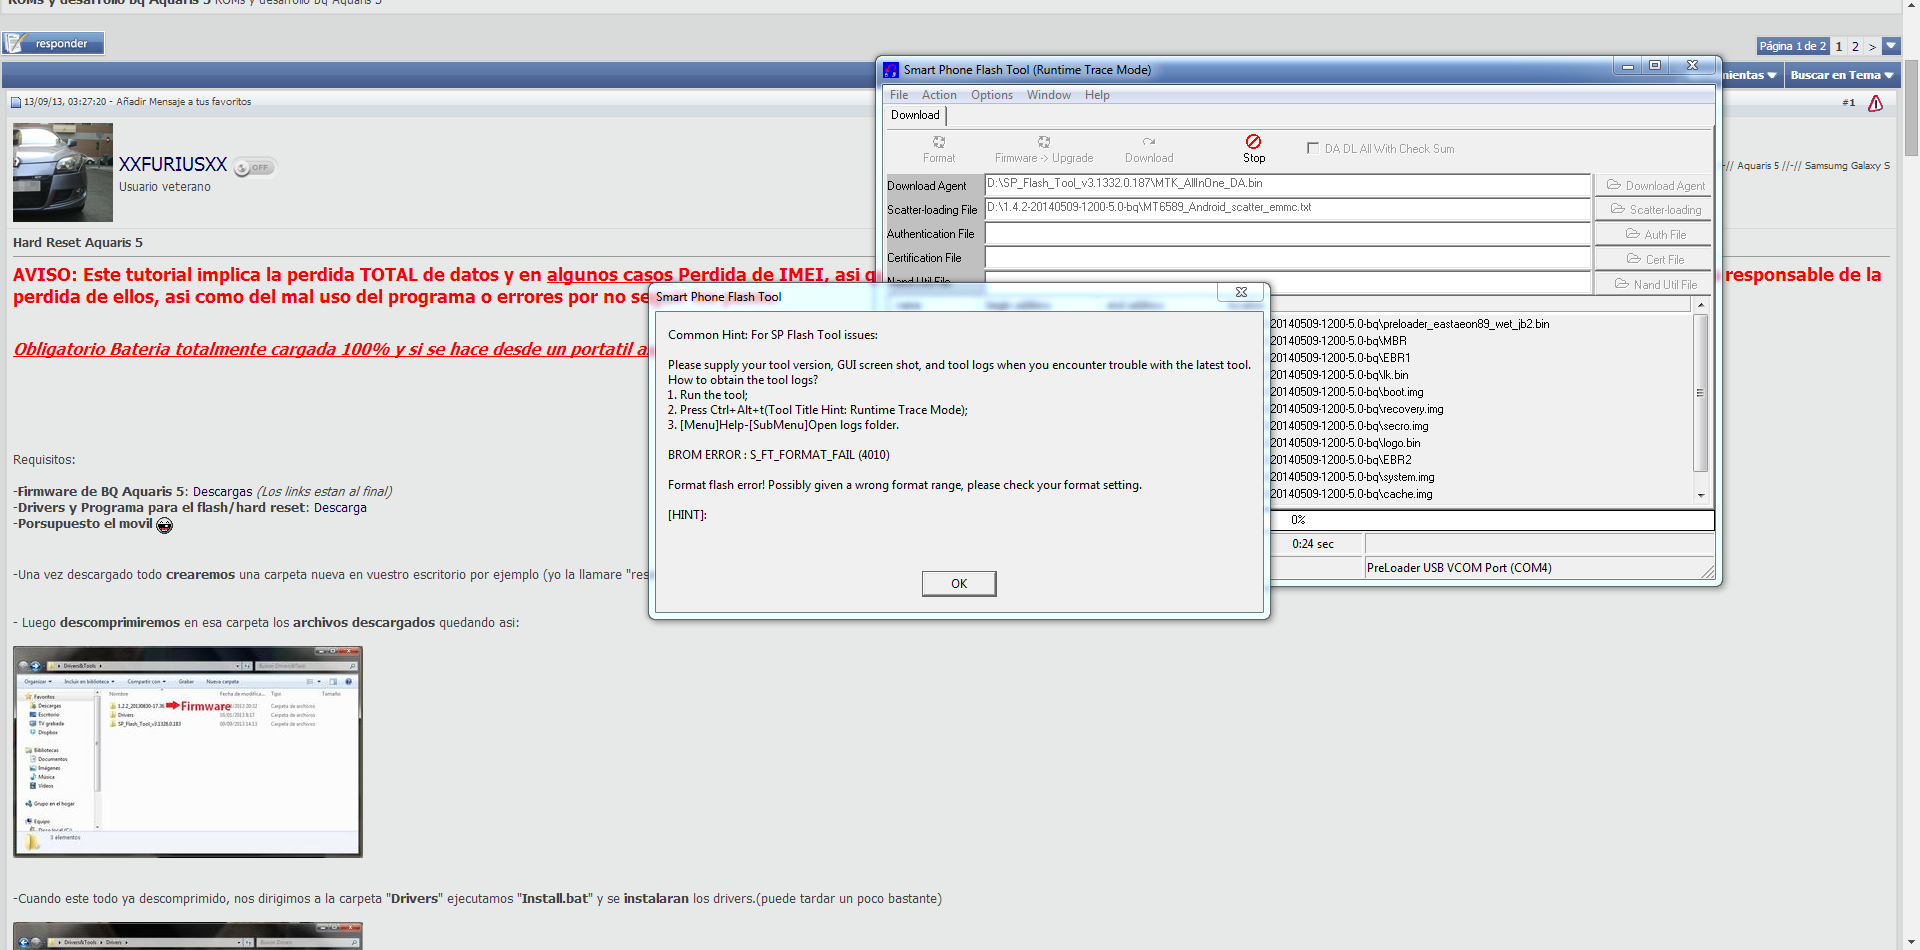1920x950 pixels.
Task: Click the Nand Util File browse button
Action: [x=1655, y=284]
